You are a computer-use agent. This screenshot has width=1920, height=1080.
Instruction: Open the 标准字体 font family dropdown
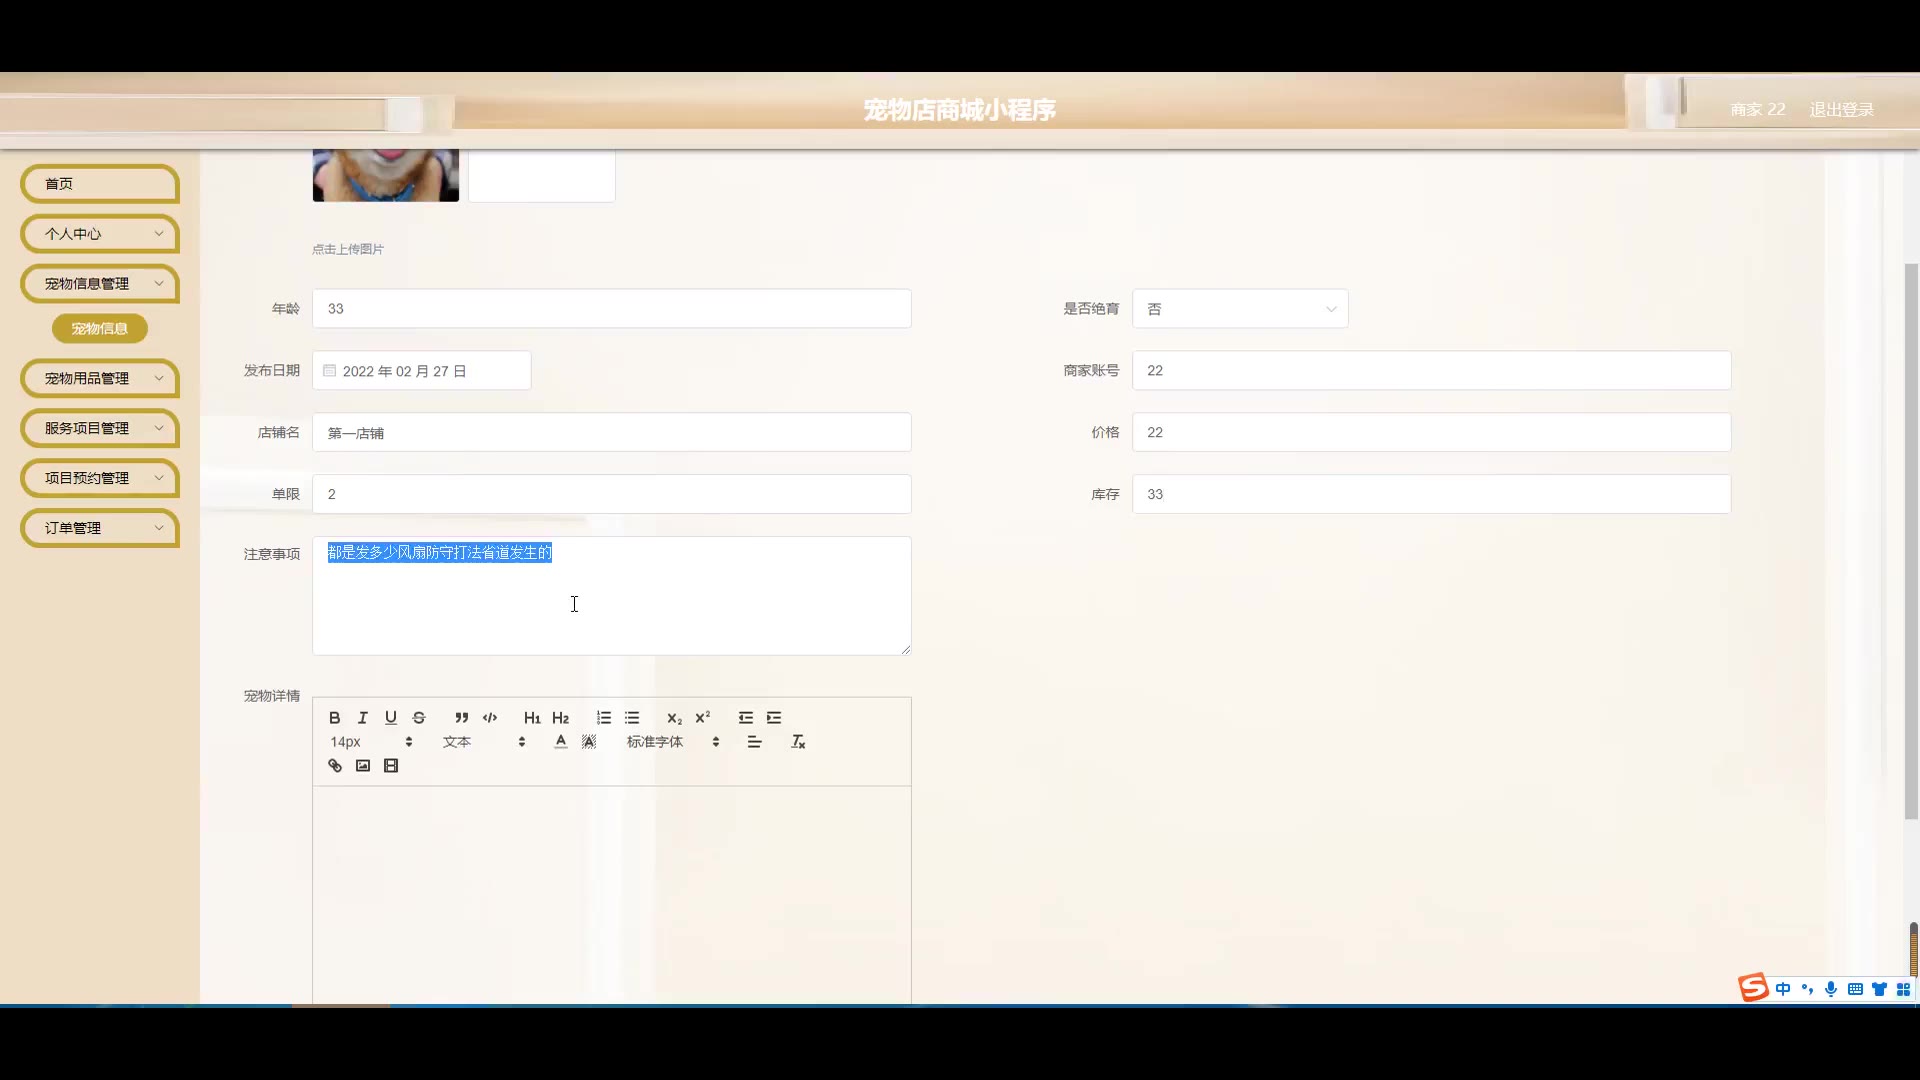[673, 742]
